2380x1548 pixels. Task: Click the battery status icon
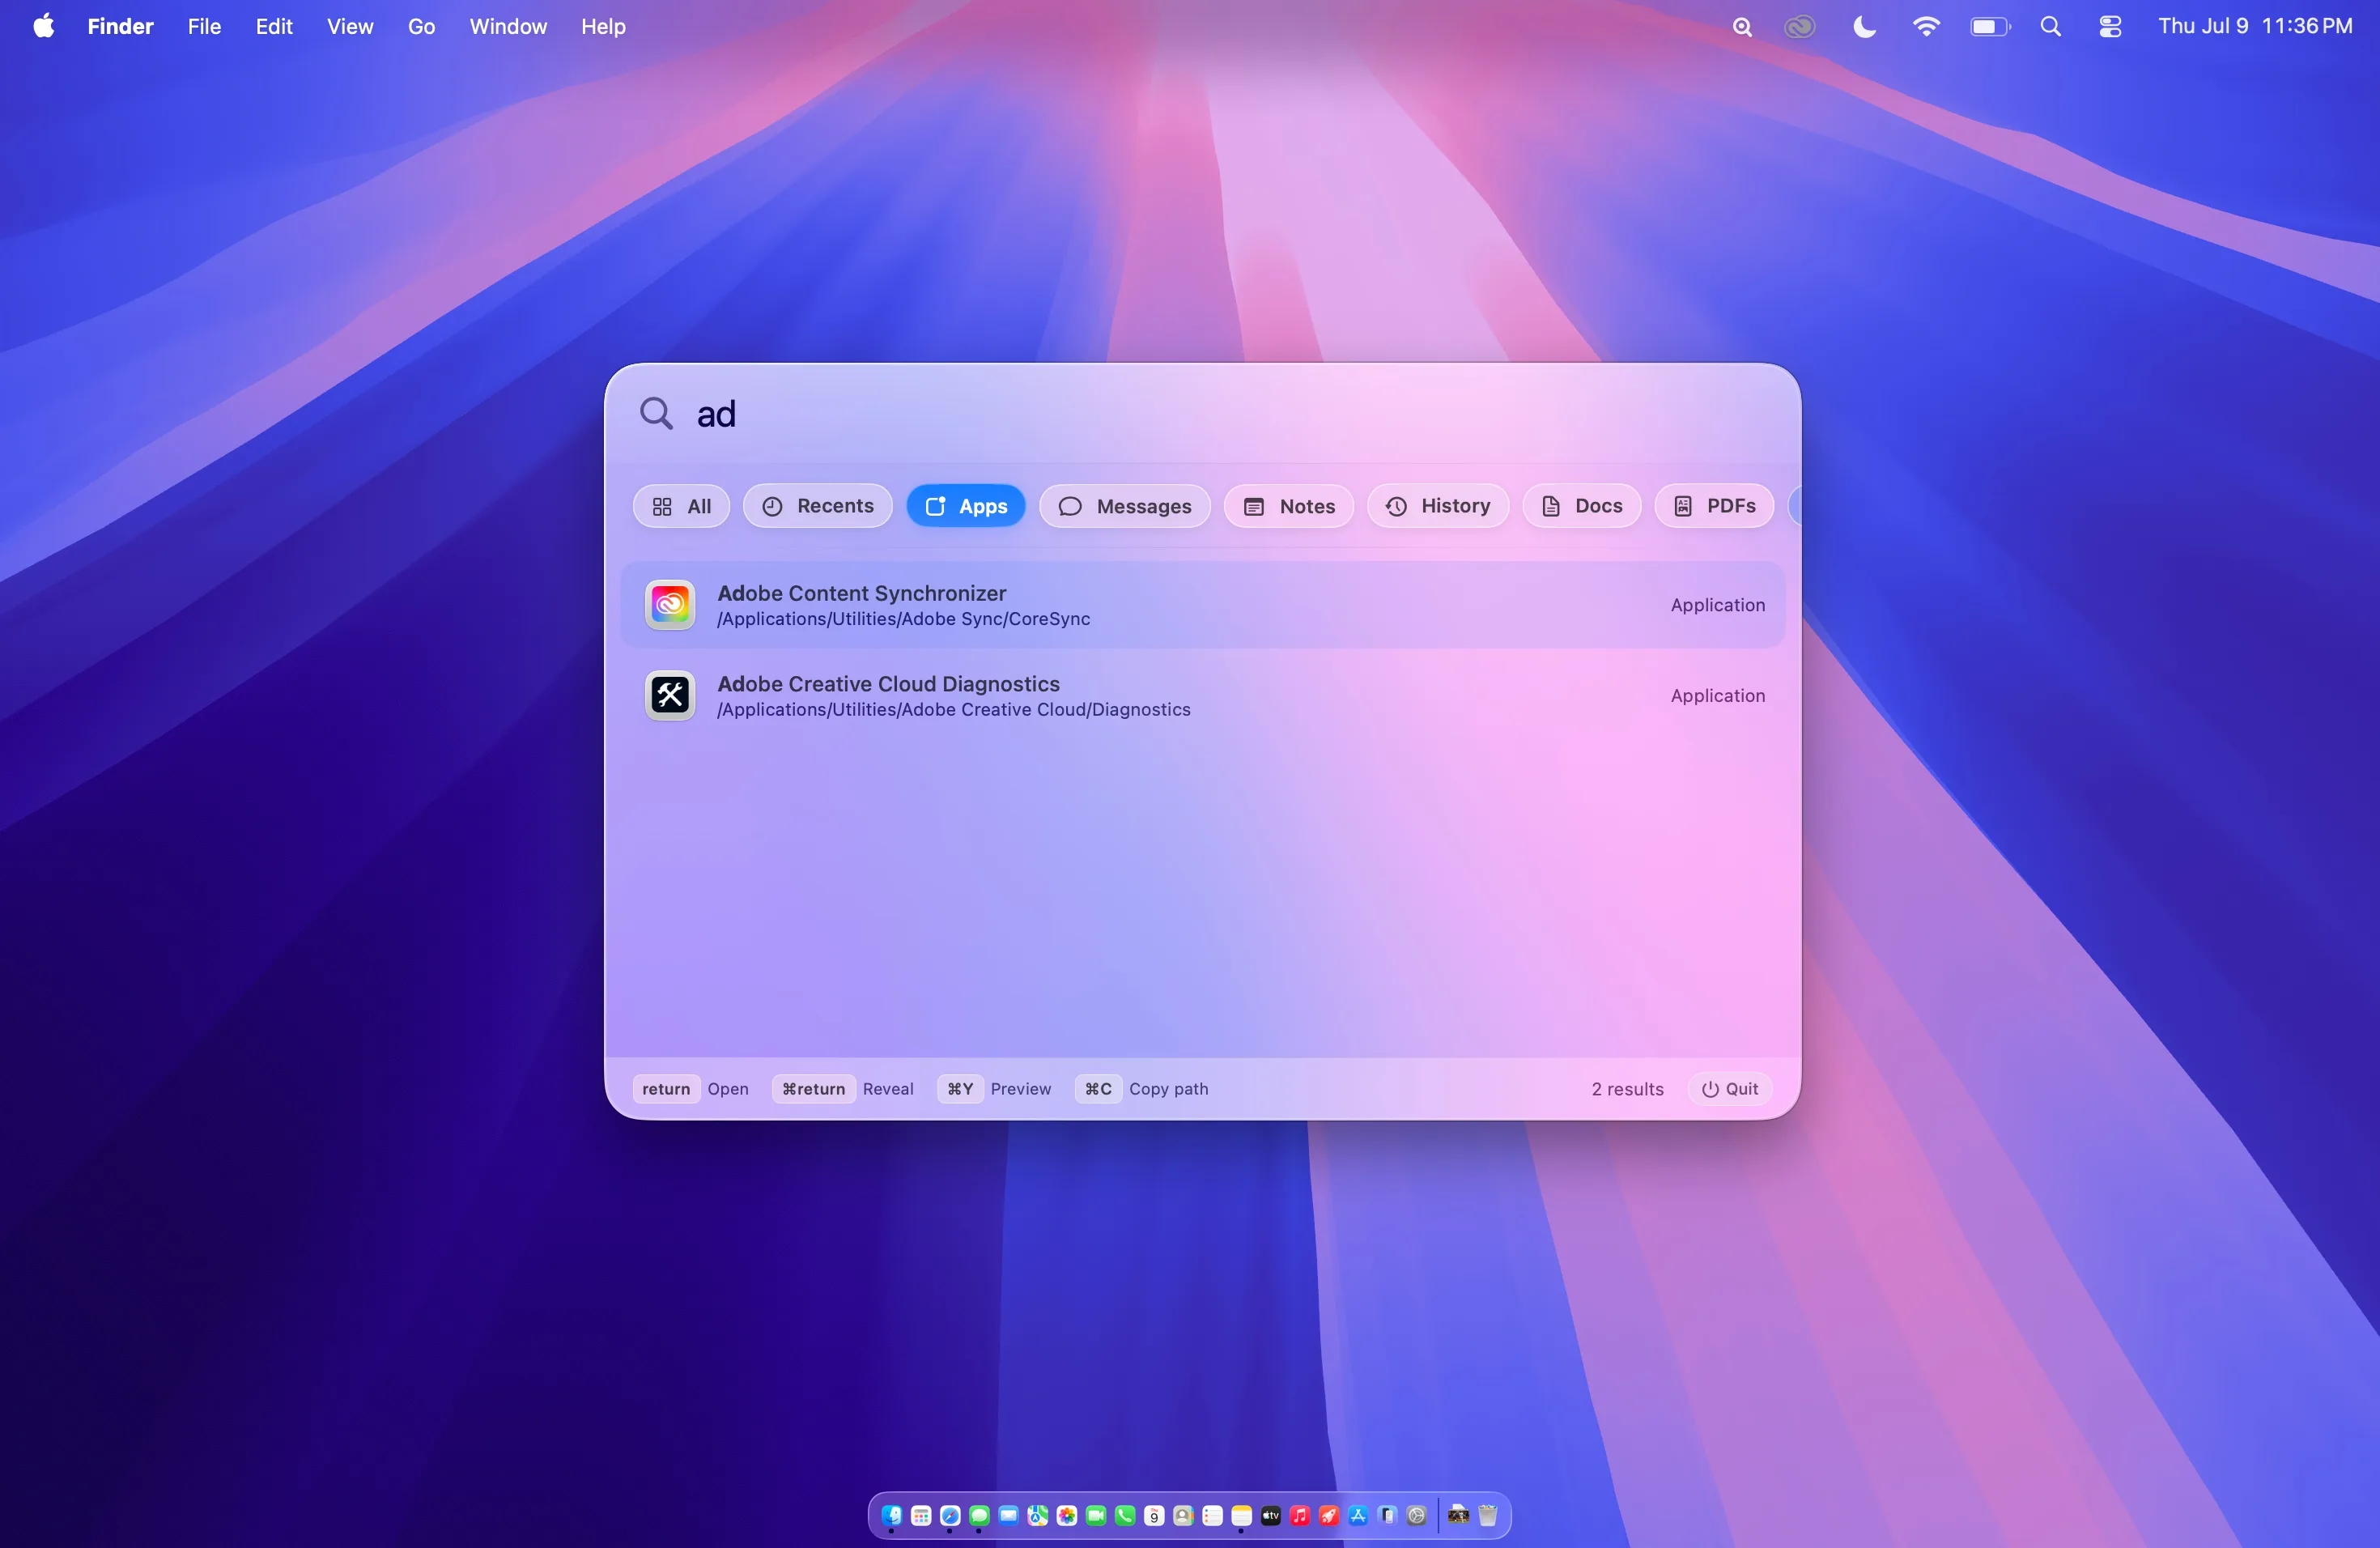(x=1990, y=27)
